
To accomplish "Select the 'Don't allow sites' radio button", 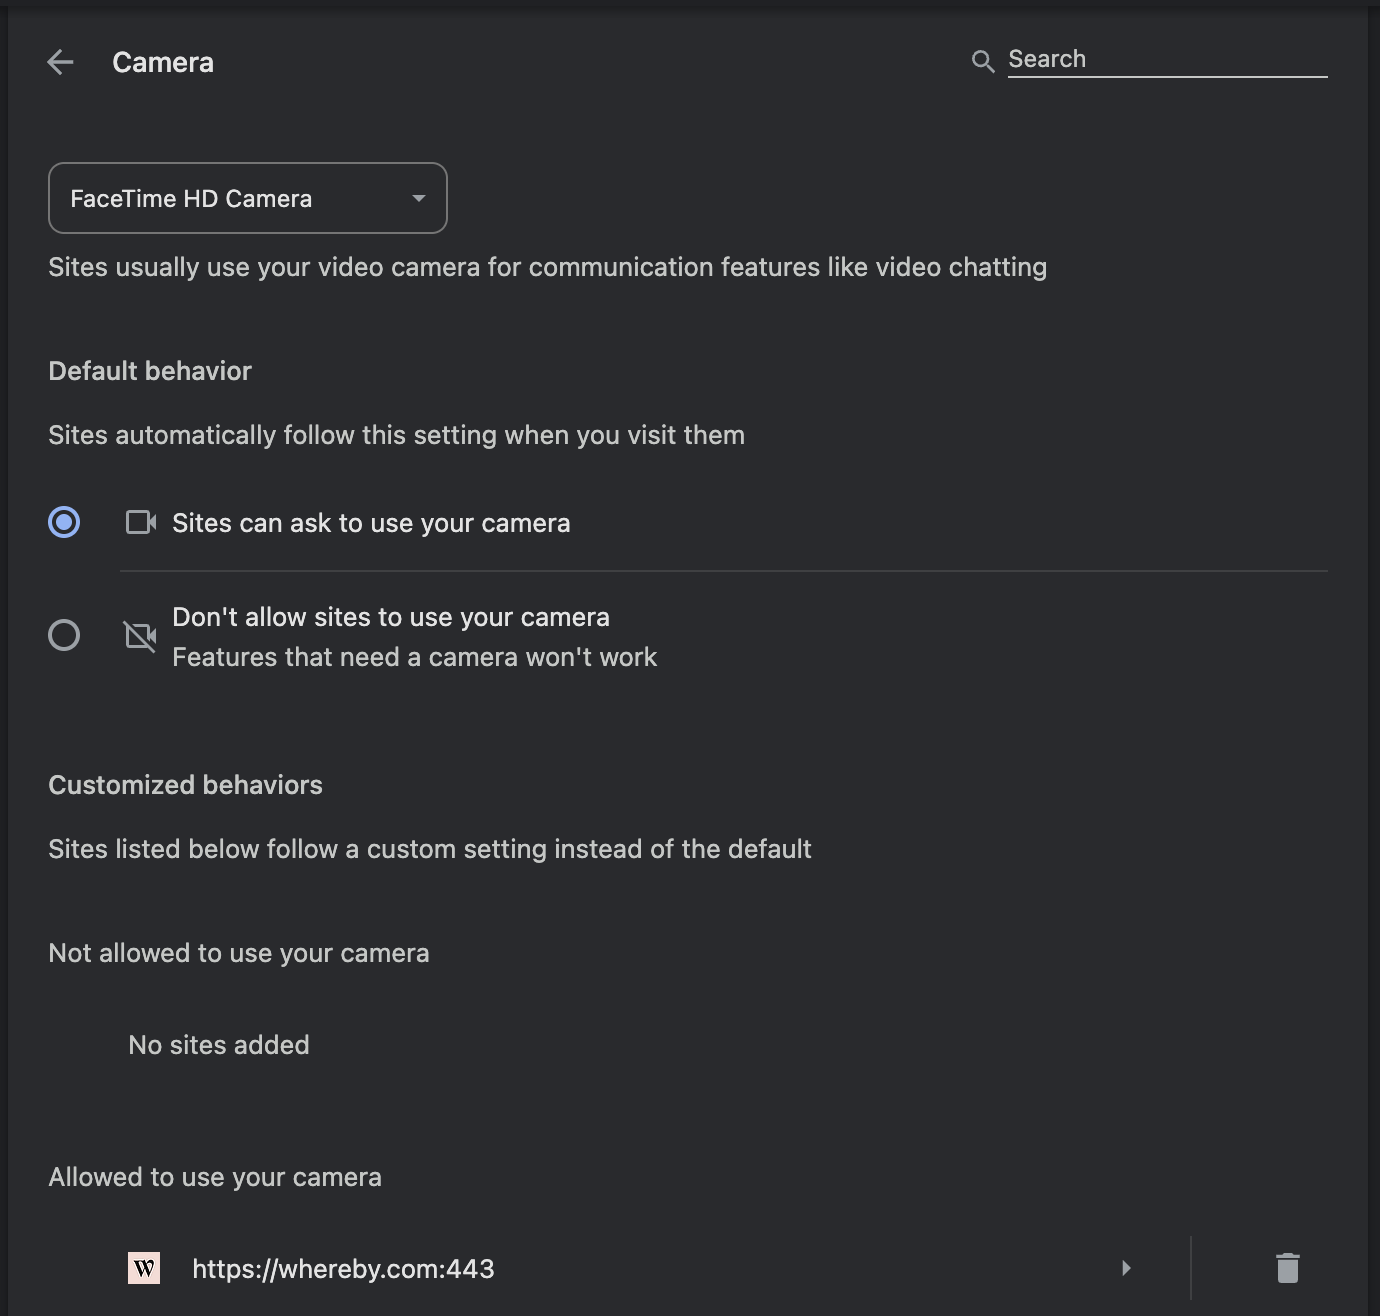I will [x=64, y=635].
